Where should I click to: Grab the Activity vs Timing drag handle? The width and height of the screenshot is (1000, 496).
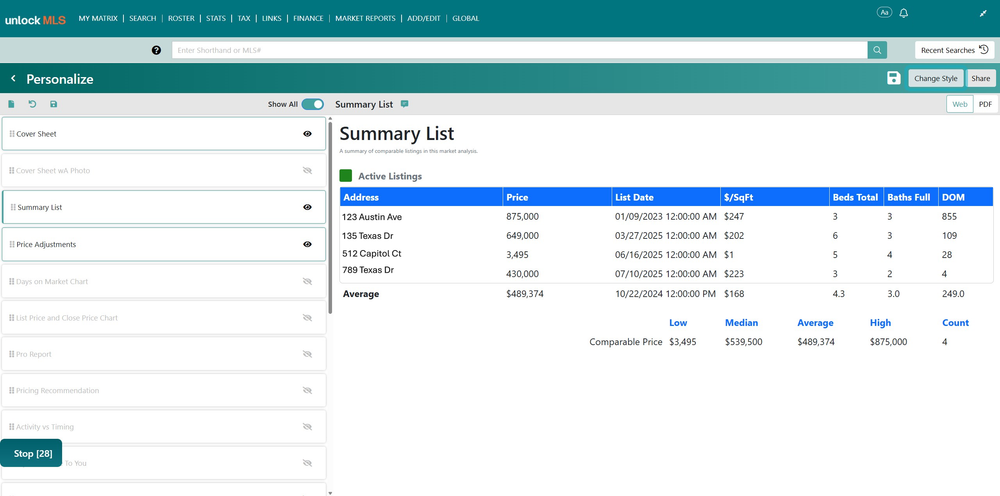pyautogui.click(x=12, y=427)
